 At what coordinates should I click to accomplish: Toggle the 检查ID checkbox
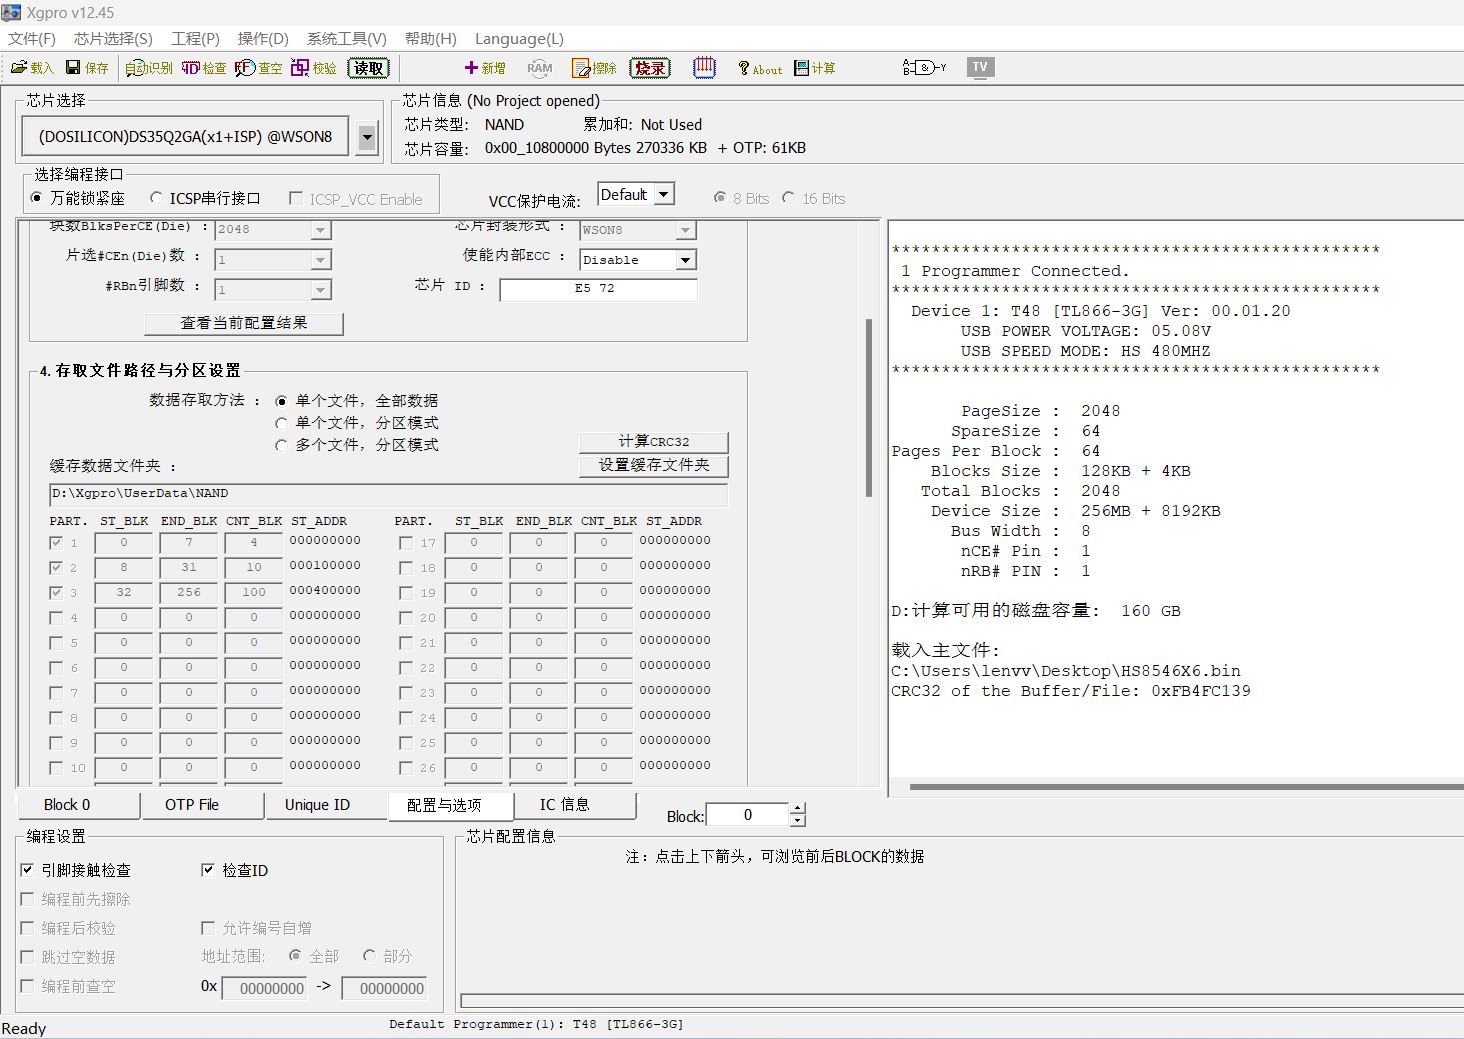click(x=208, y=870)
